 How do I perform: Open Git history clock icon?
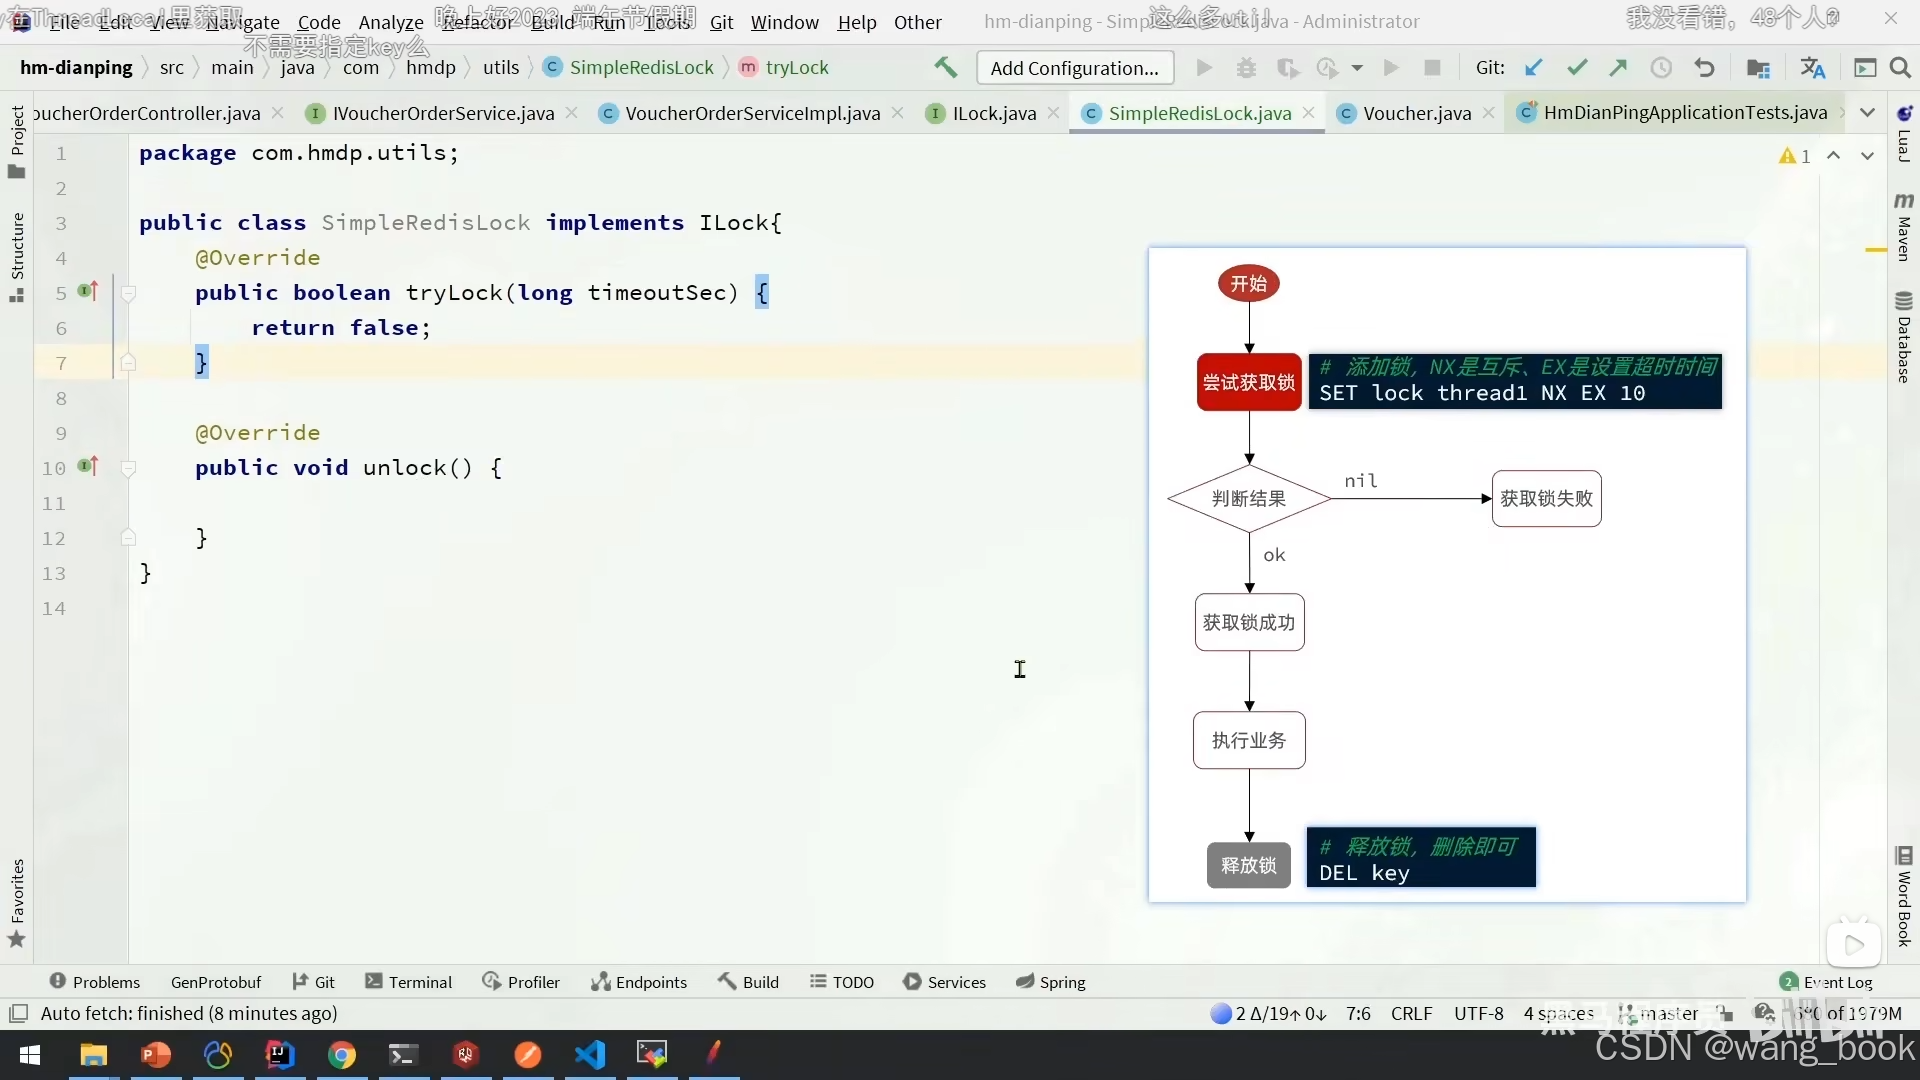1661,68
